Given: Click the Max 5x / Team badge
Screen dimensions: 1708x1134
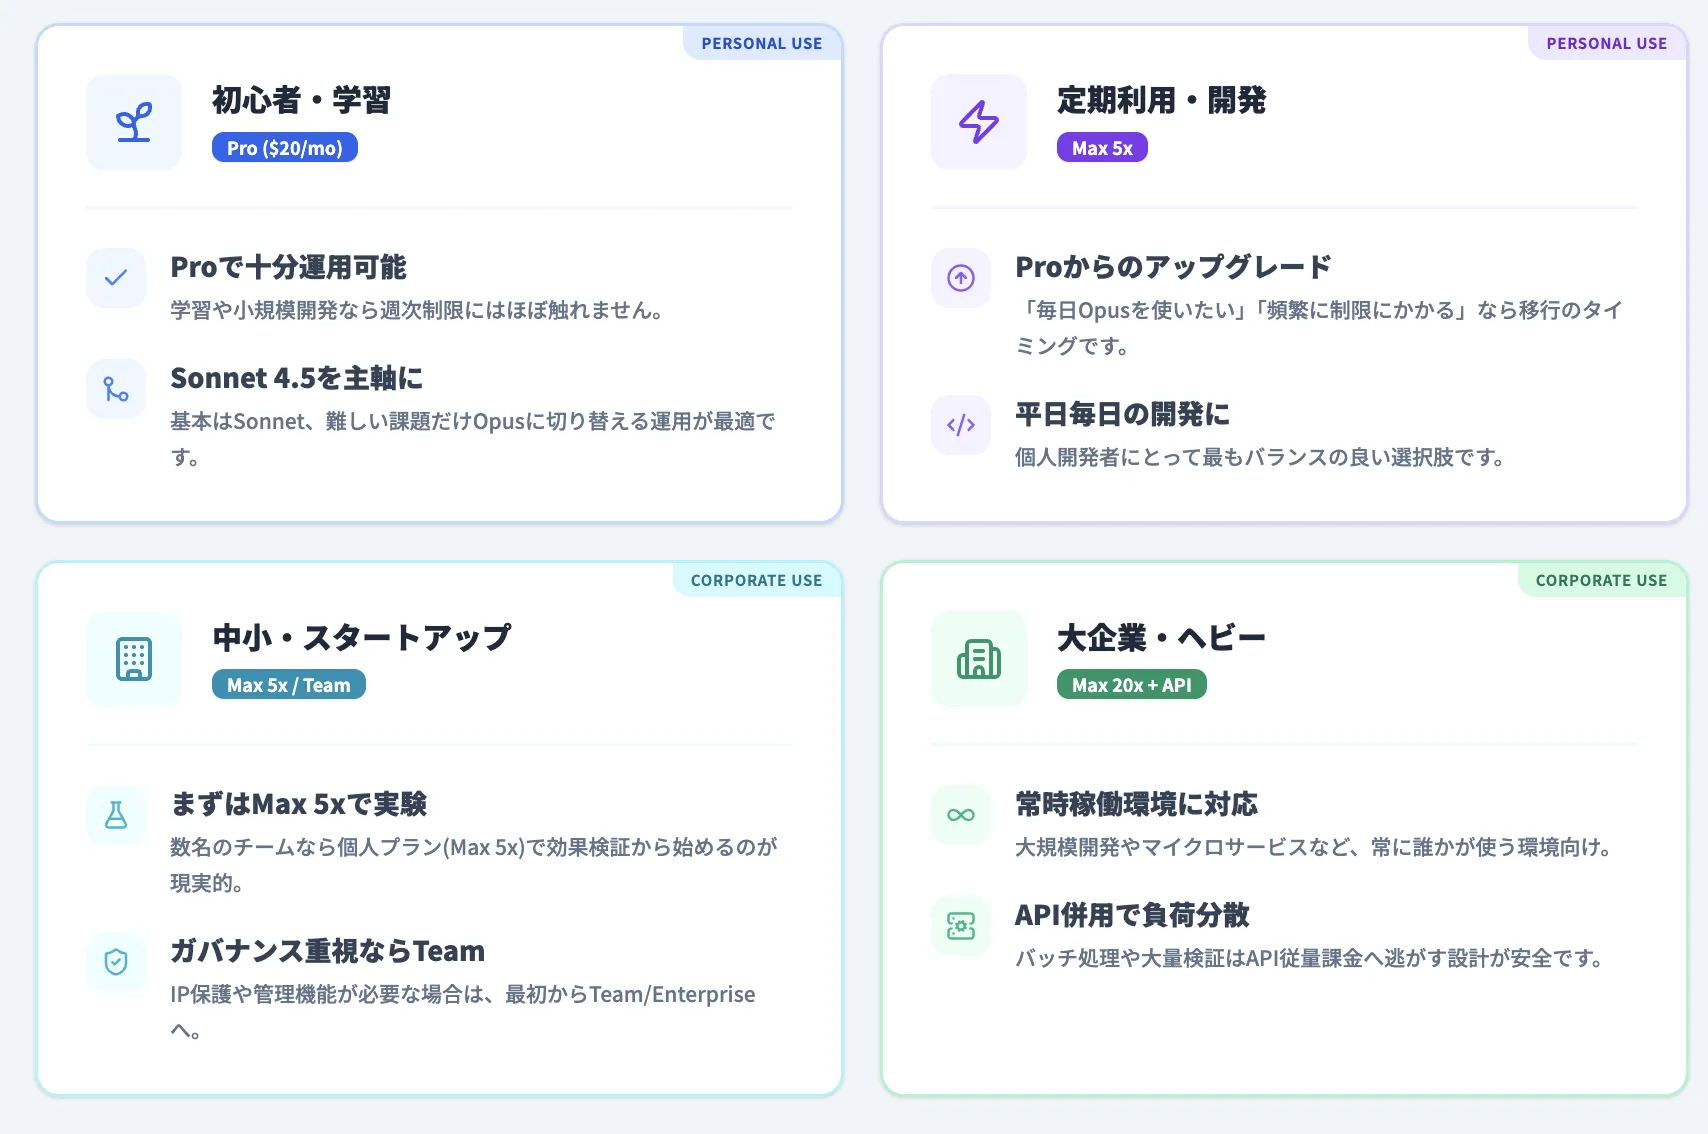Looking at the screenshot, I should [288, 684].
